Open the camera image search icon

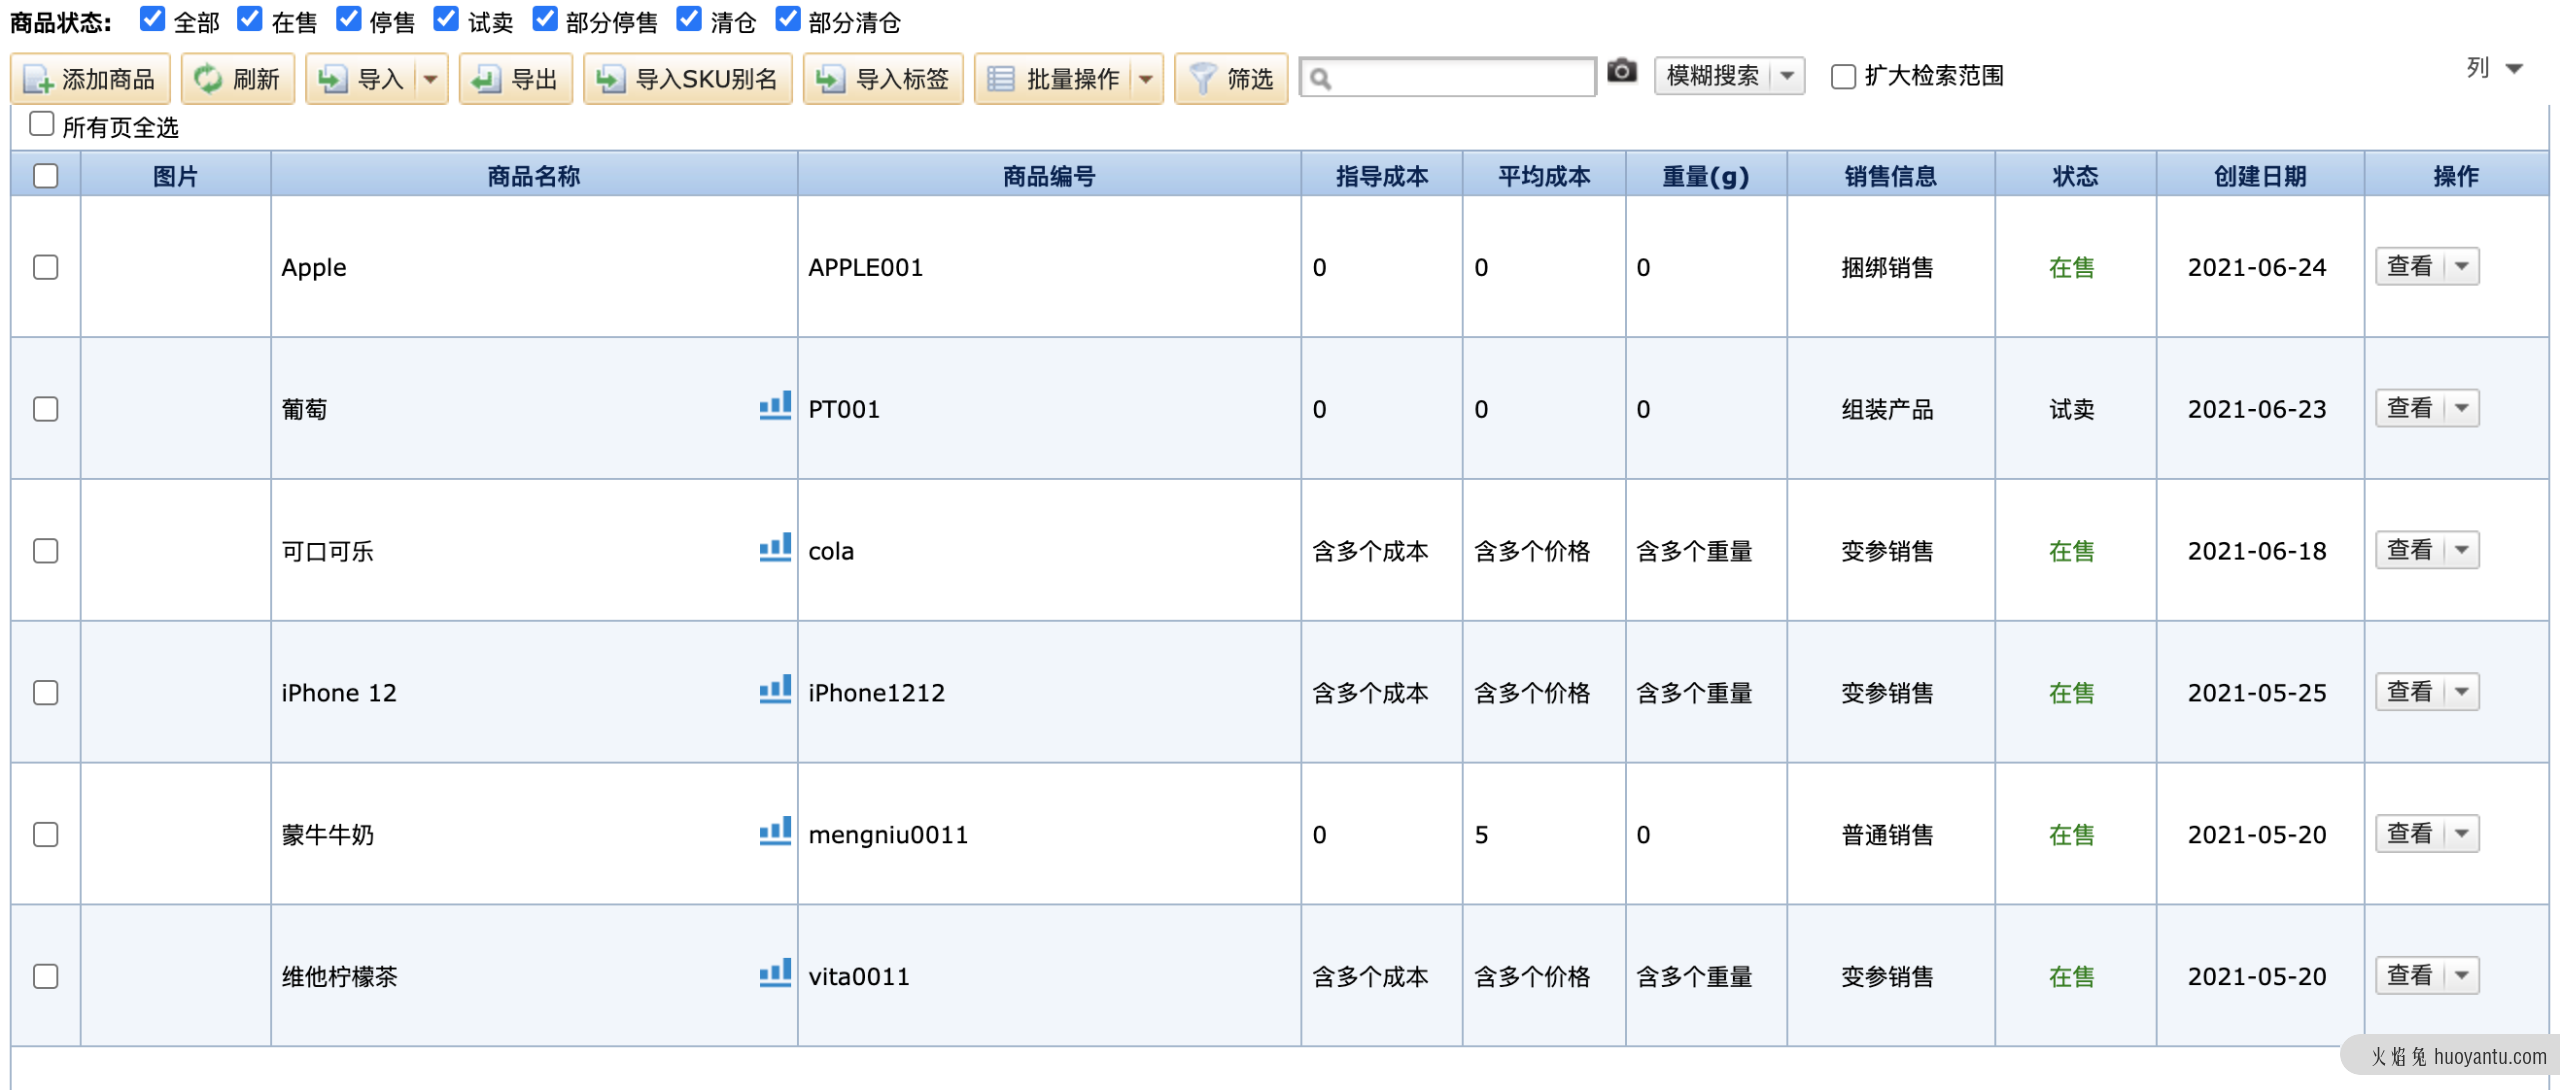click(1621, 71)
